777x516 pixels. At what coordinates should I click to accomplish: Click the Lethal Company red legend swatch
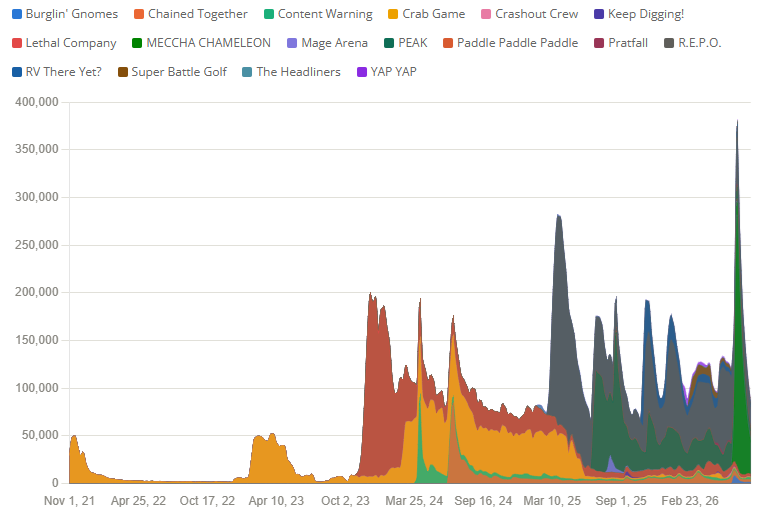(x=16, y=43)
